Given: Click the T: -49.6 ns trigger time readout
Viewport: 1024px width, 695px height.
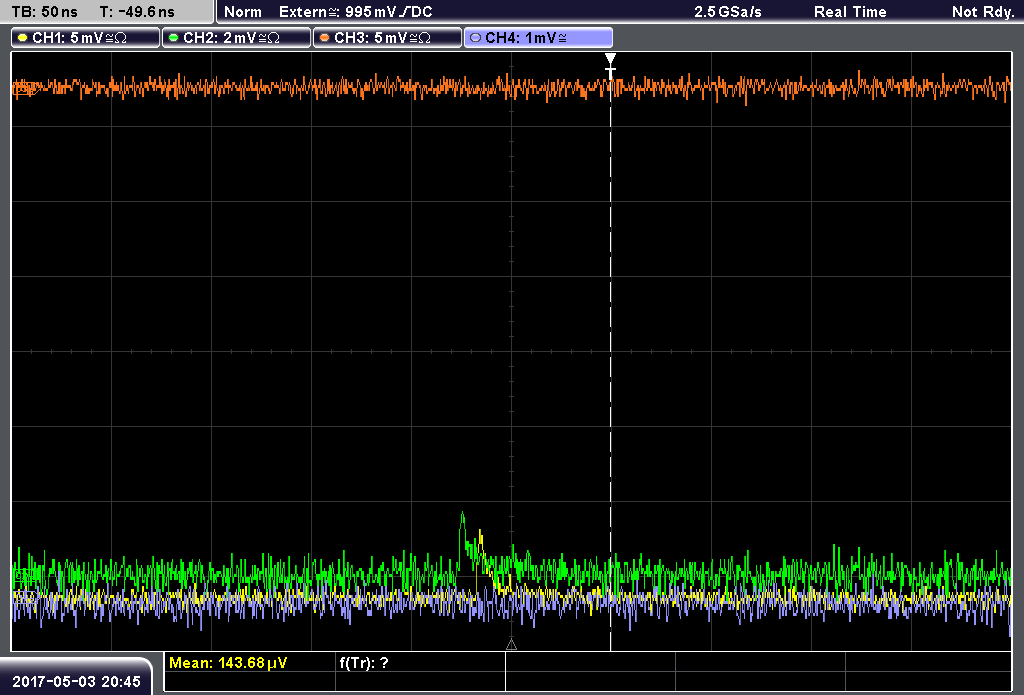Looking at the screenshot, I should pos(137,12).
